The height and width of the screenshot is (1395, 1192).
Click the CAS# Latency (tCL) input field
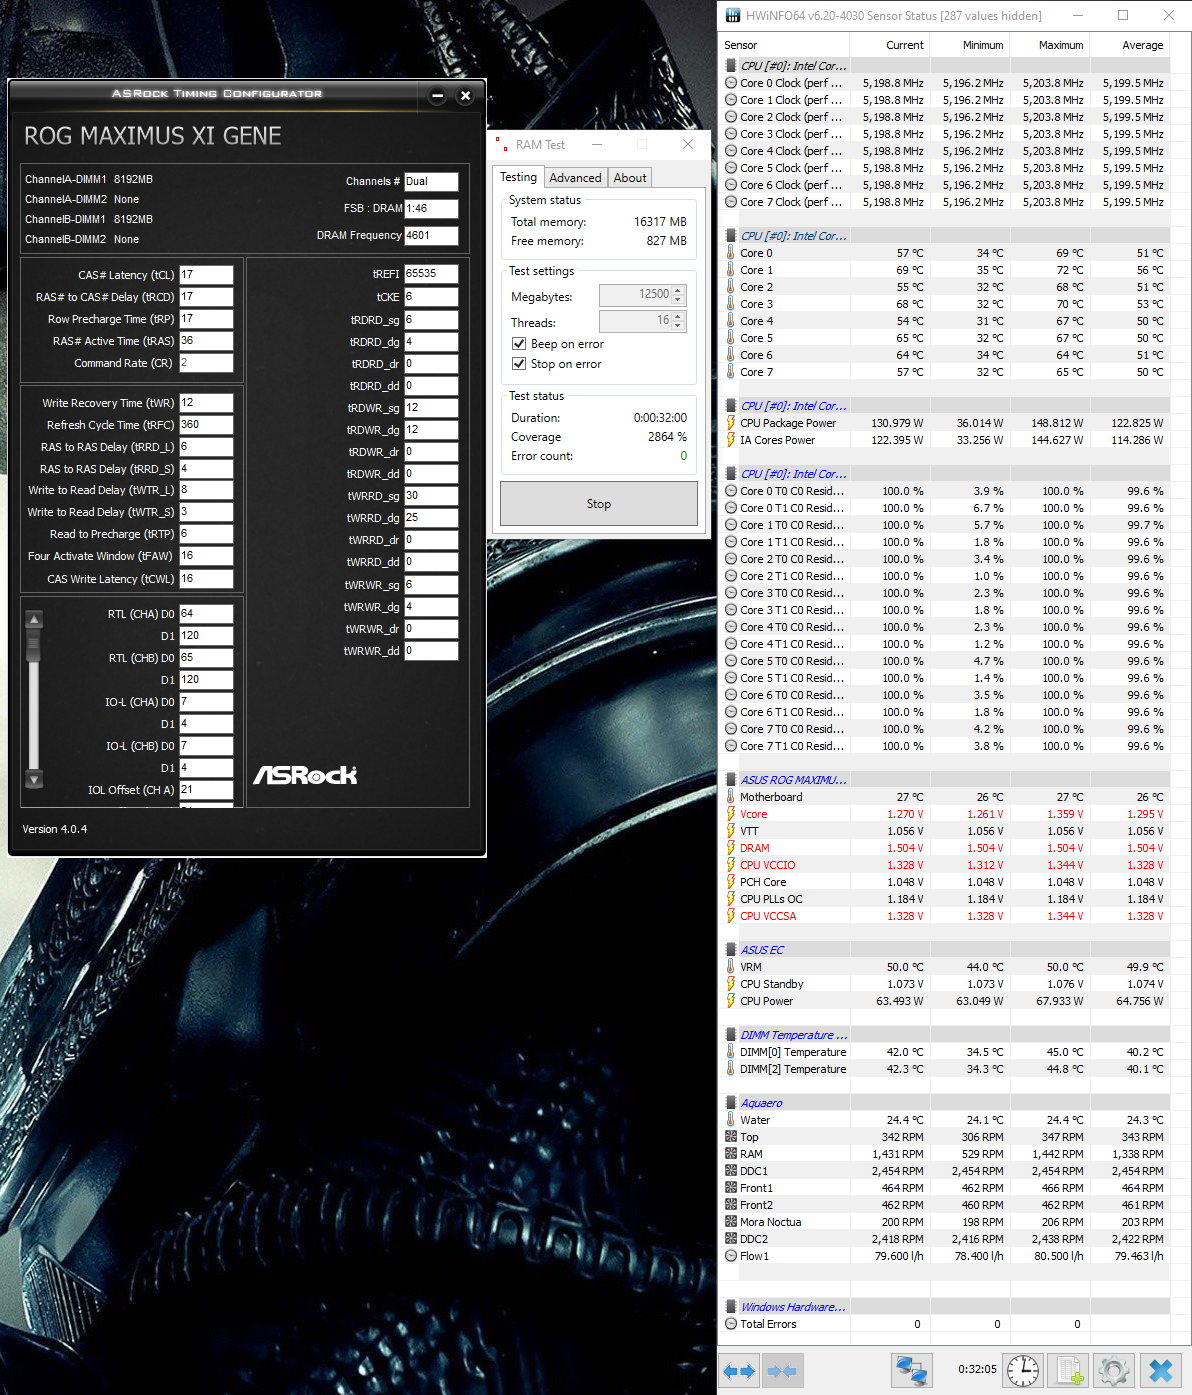(x=206, y=274)
